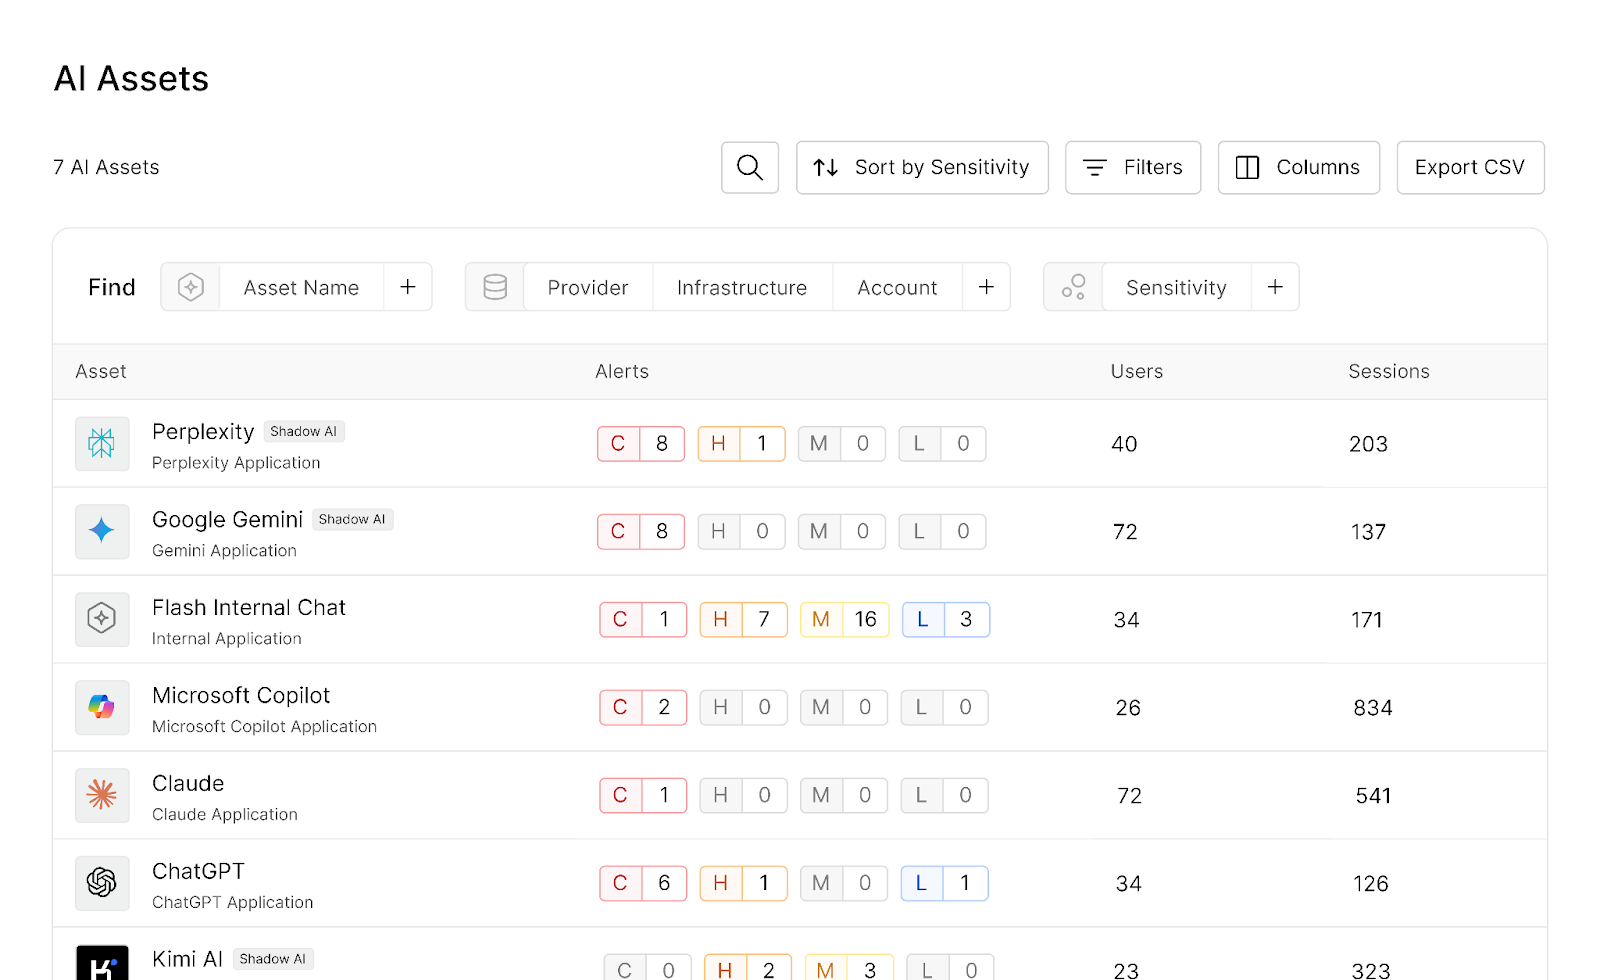Open the search magnifier button
The height and width of the screenshot is (980, 1600).
coord(750,167)
